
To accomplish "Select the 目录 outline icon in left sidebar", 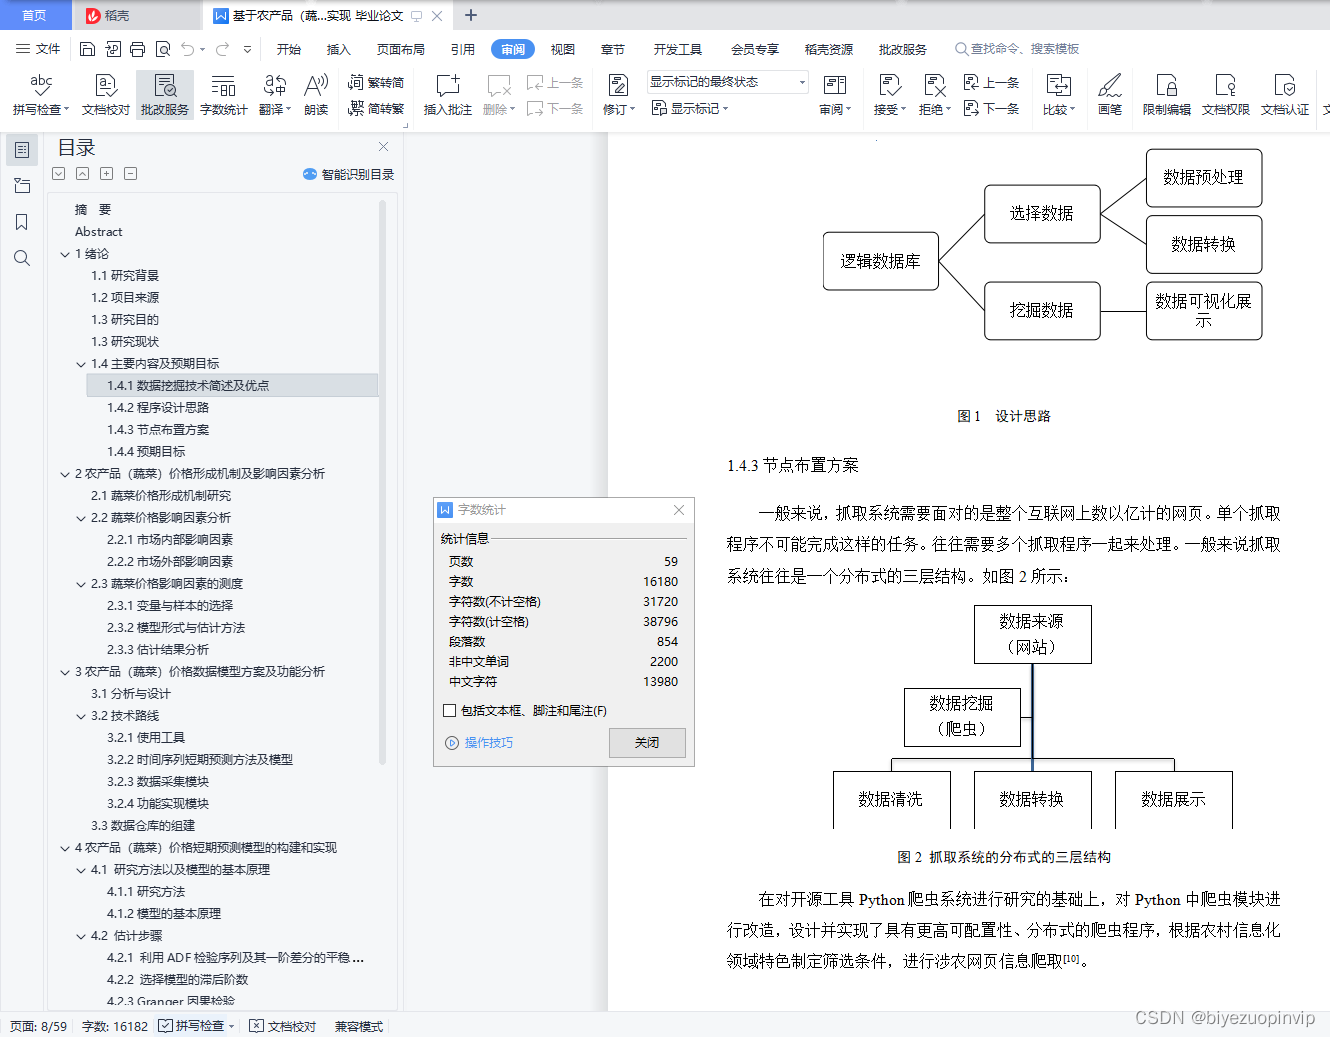I will (22, 150).
